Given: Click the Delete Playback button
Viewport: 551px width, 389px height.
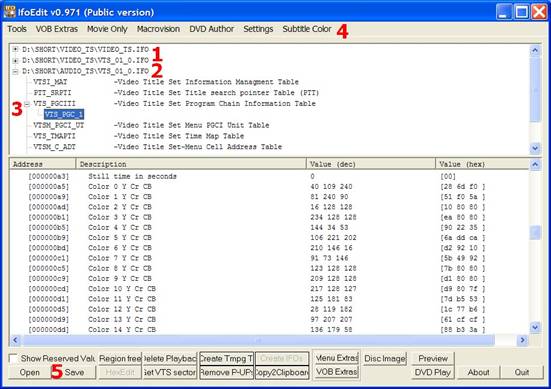Looking at the screenshot, I should pos(169,359).
